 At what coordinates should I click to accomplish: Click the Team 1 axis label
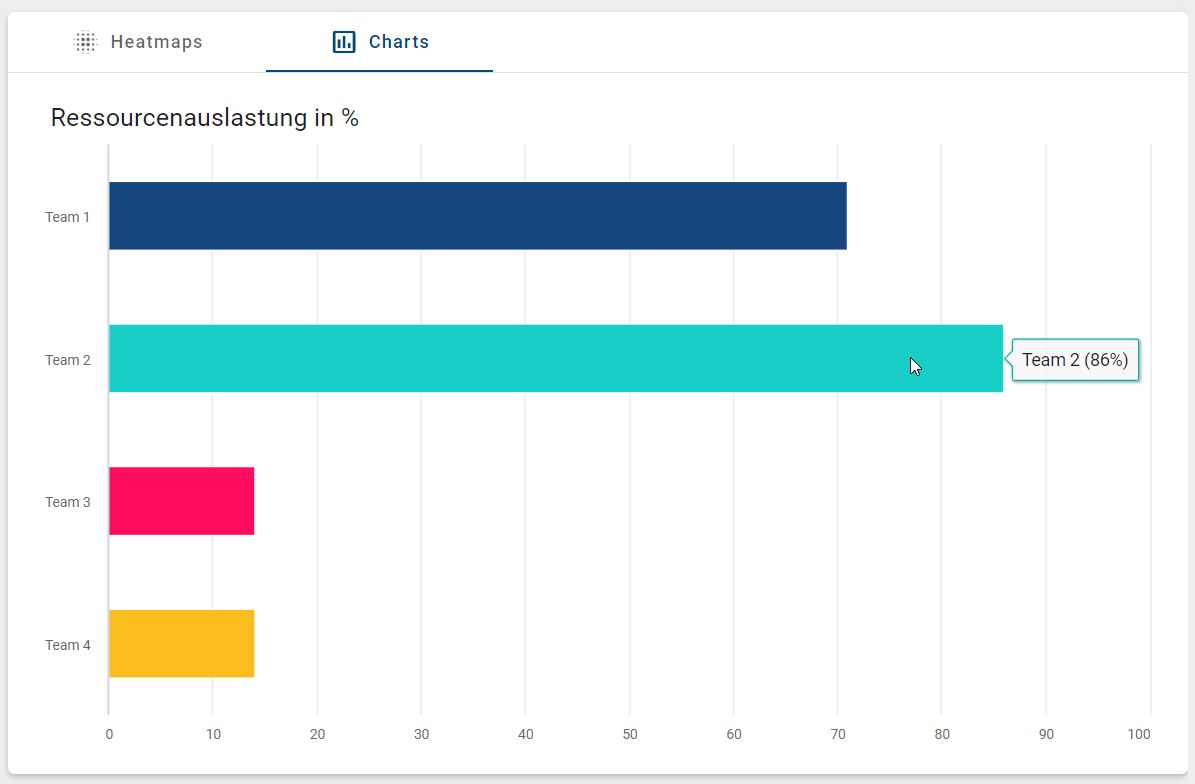tap(67, 216)
